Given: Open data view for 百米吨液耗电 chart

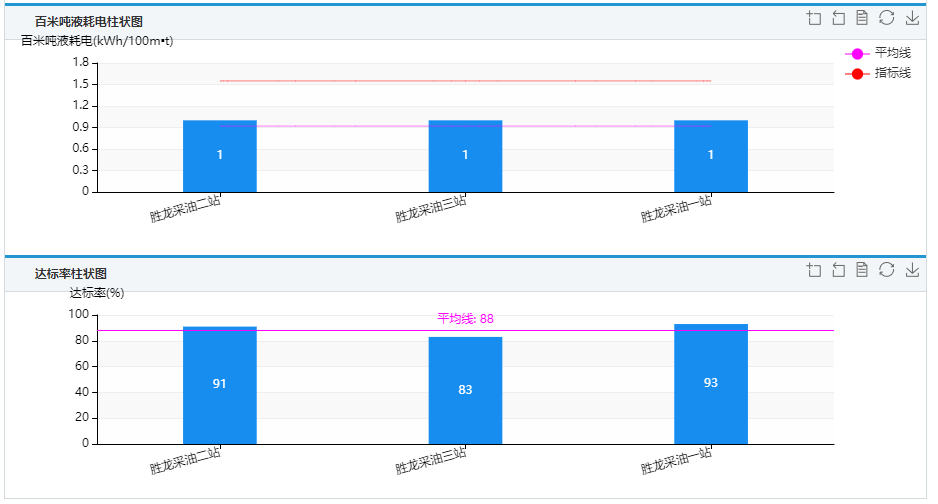Looking at the screenshot, I should pos(862,18).
